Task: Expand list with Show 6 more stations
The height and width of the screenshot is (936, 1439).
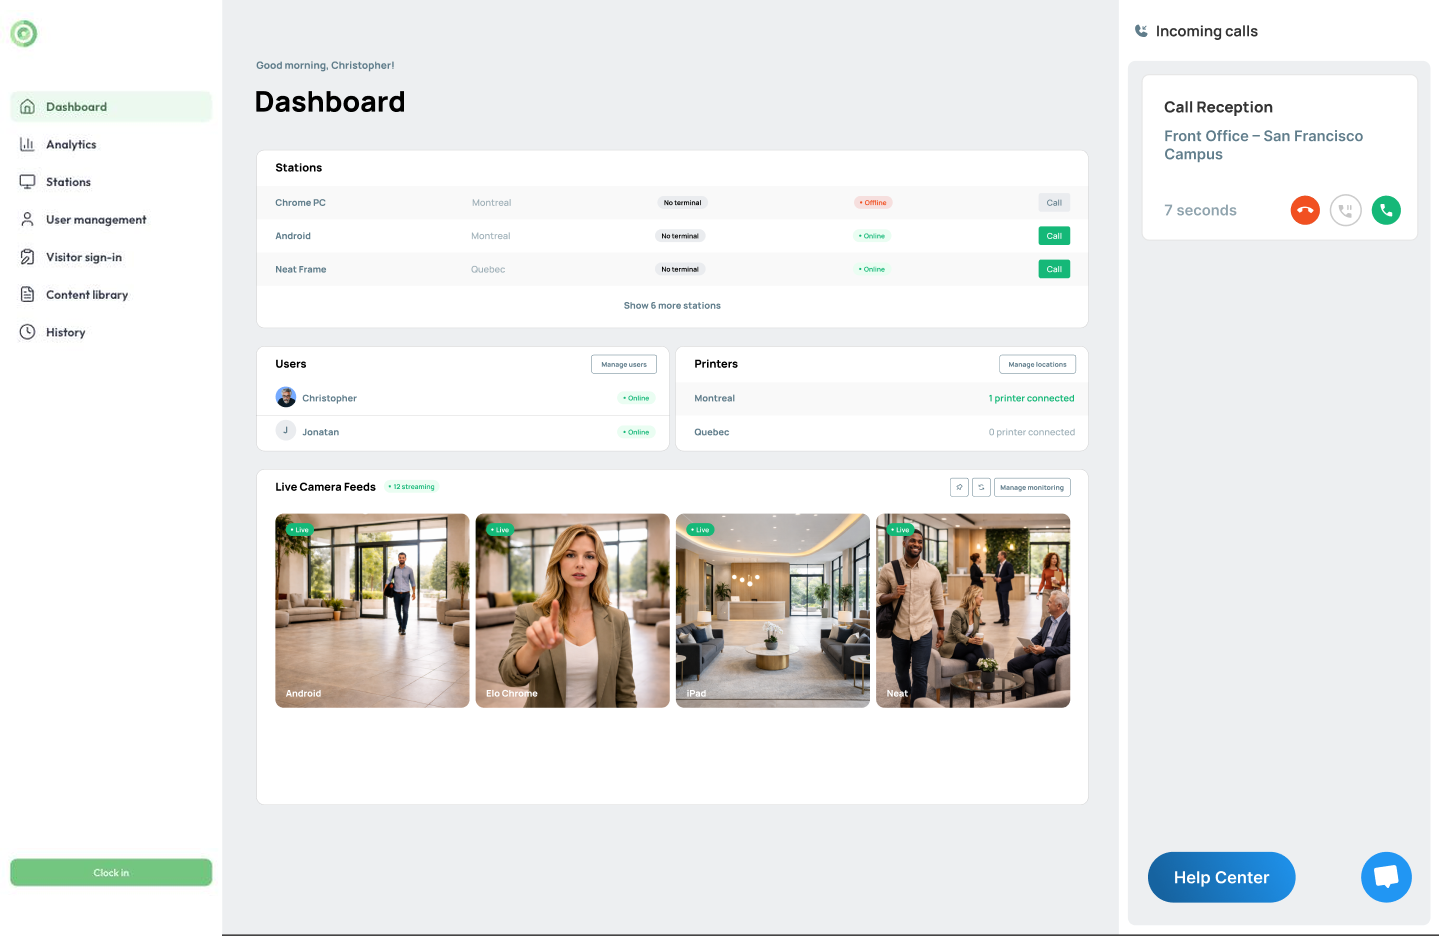Action: click(672, 306)
